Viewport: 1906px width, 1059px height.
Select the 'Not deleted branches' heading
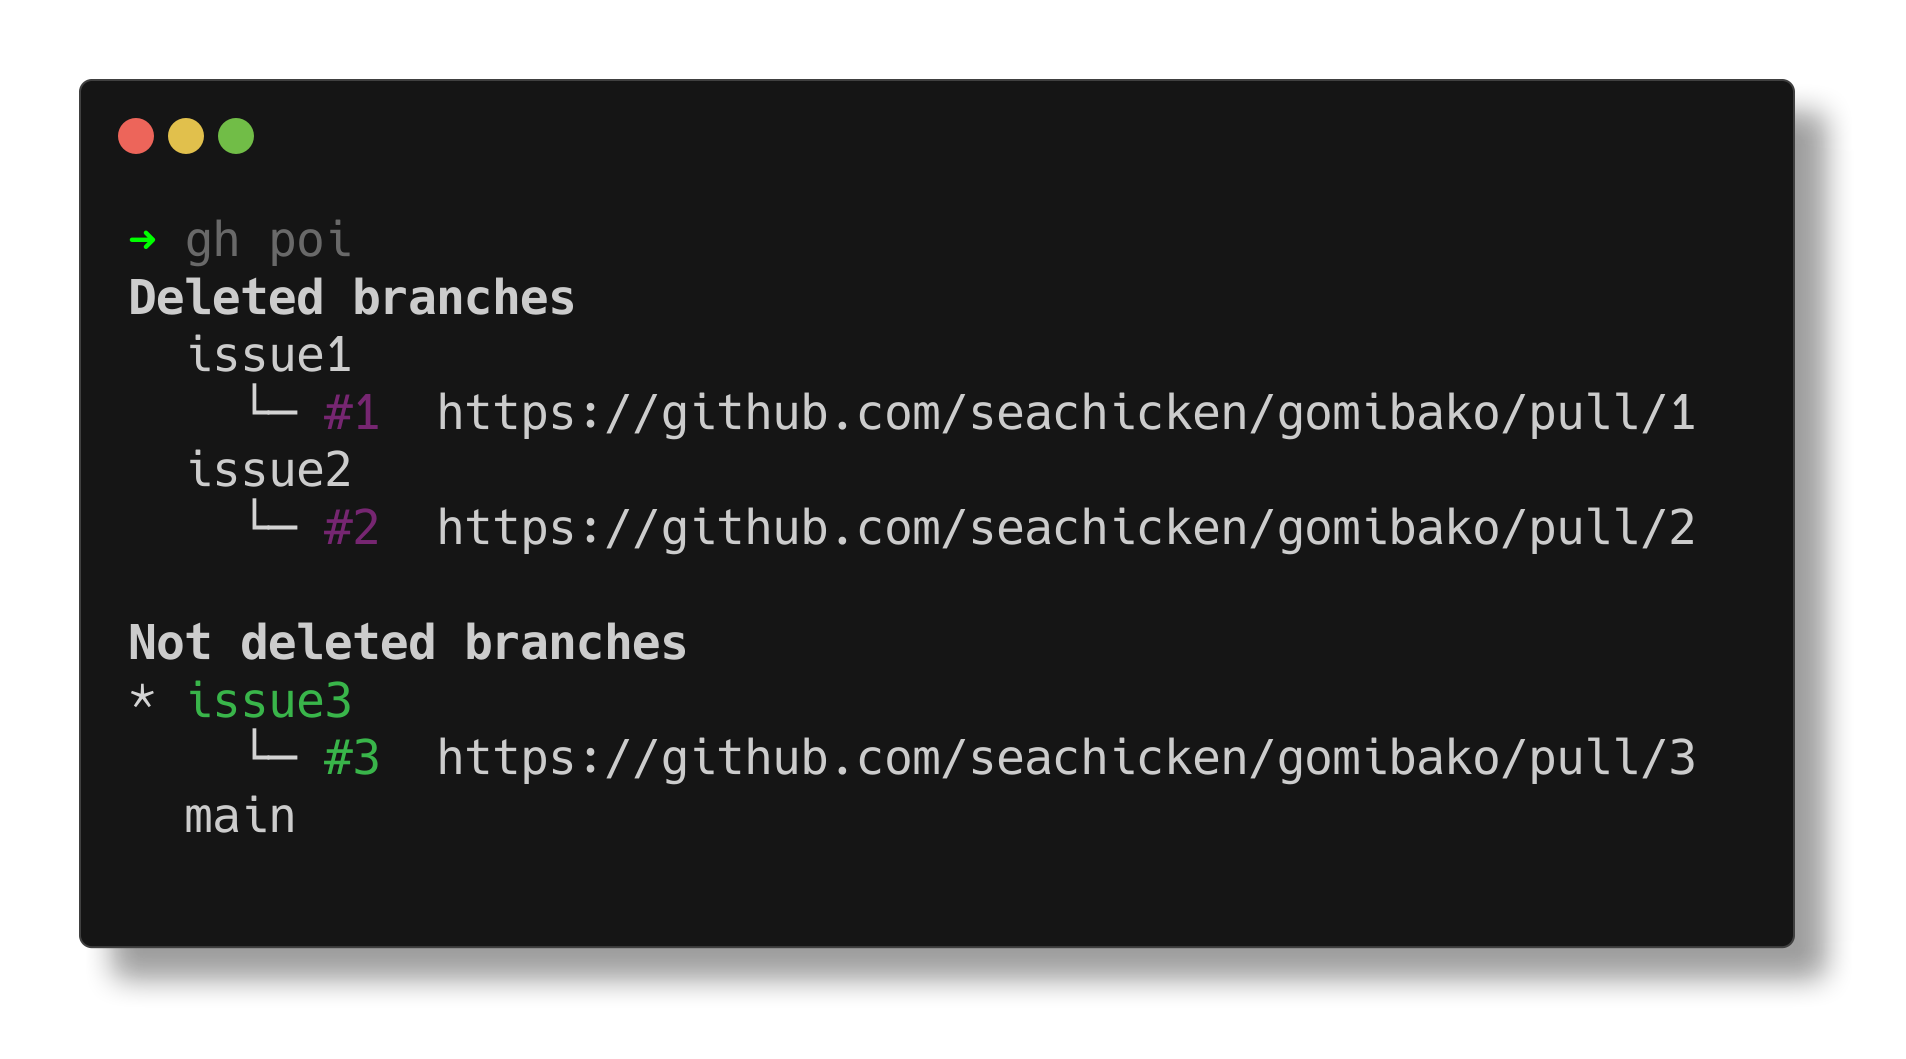coord(408,643)
